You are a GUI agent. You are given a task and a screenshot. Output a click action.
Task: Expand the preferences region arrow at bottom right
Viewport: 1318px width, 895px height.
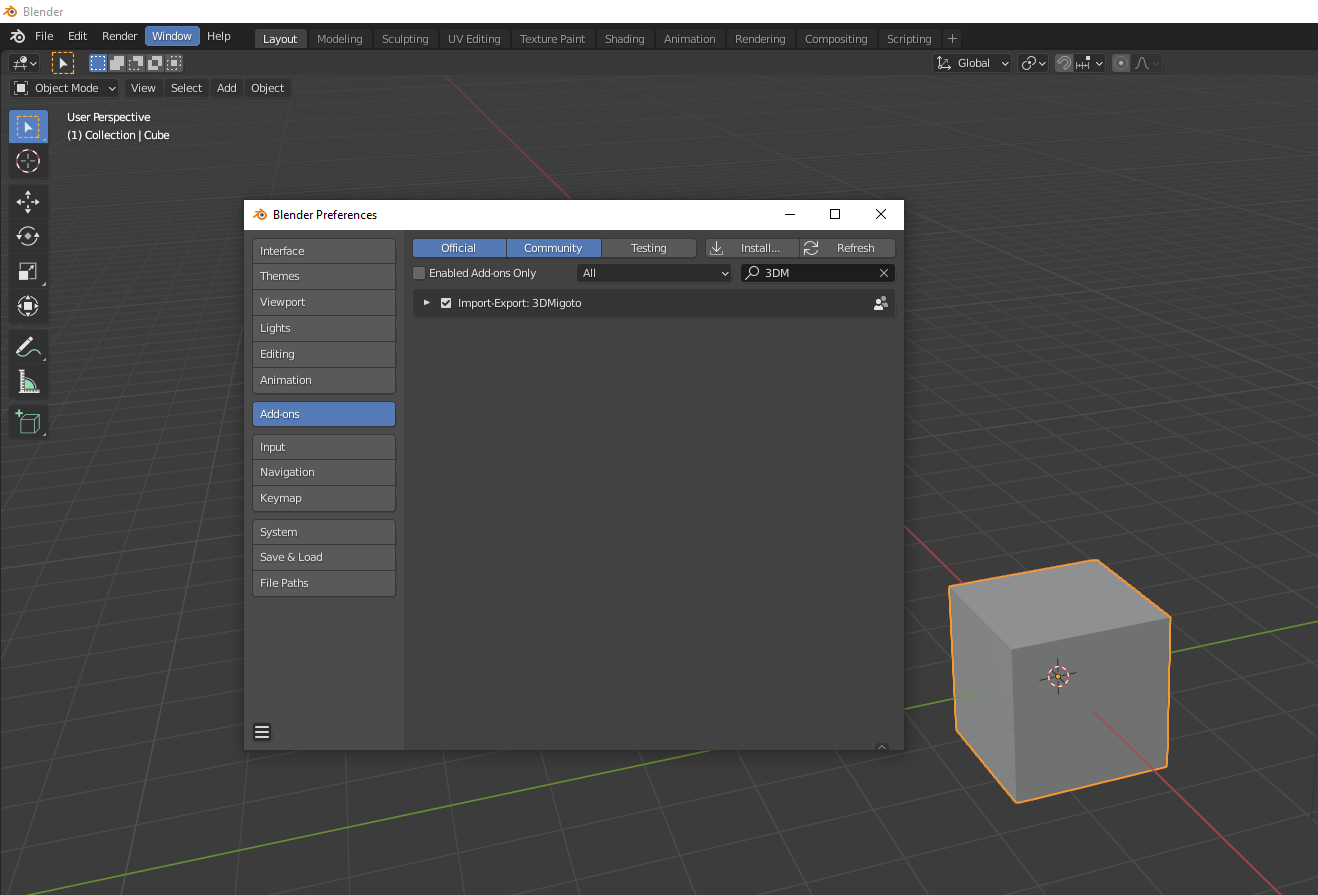tap(881, 747)
